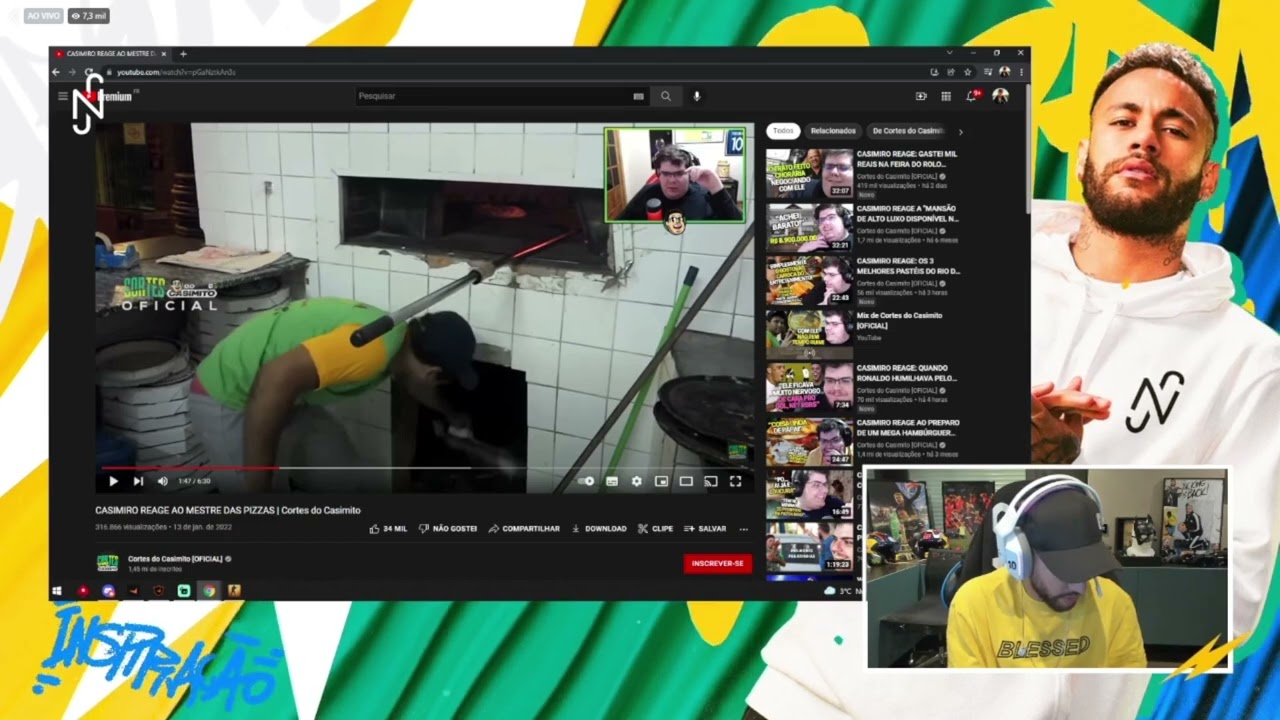Viewport: 1280px width, 720px height.
Task: Open the Windows Start menu
Action: click(58, 591)
